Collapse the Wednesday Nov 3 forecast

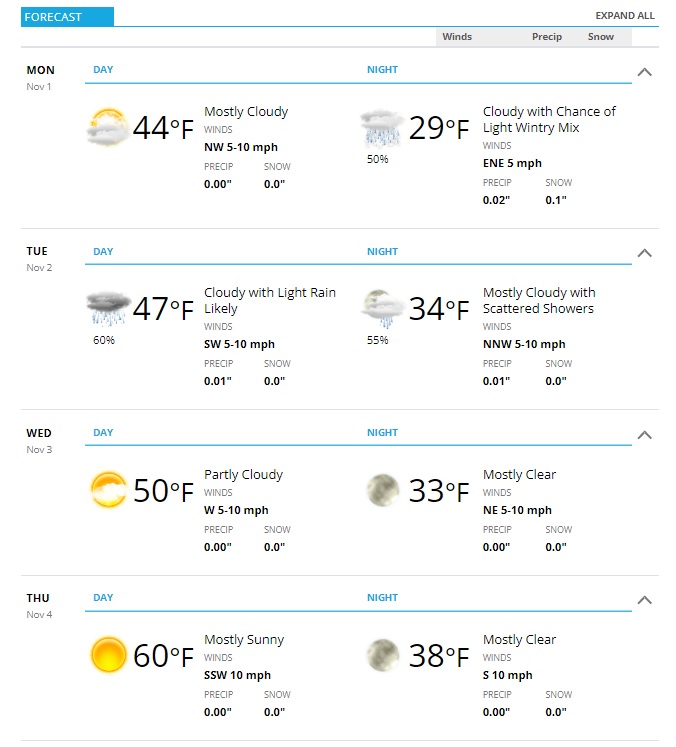(x=645, y=435)
